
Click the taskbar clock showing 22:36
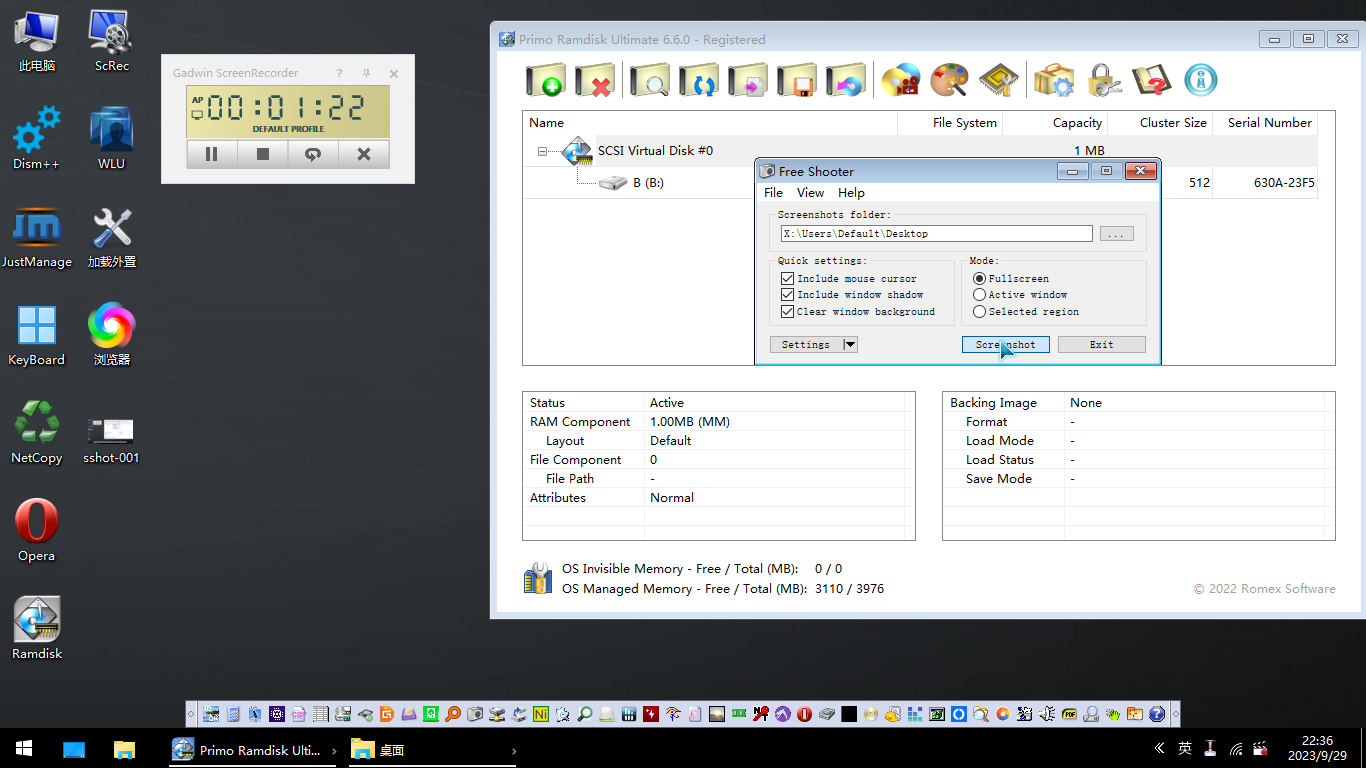point(1317,748)
